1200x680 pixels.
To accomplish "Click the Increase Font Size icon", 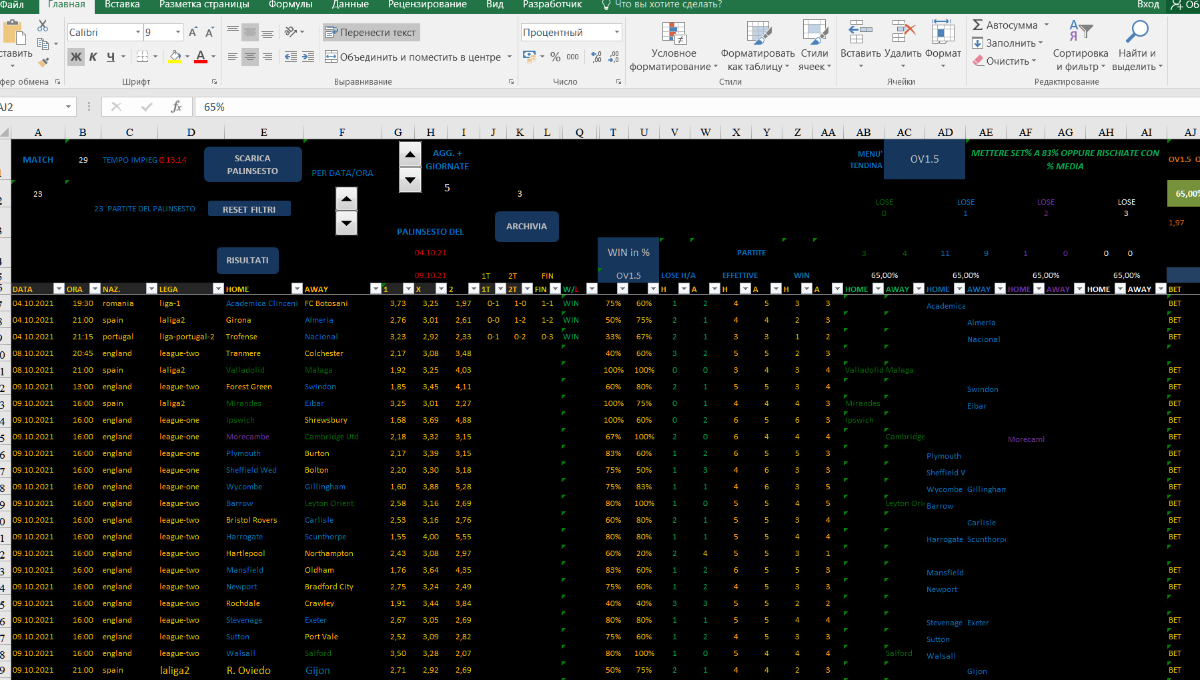I will click(x=192, y=32).
